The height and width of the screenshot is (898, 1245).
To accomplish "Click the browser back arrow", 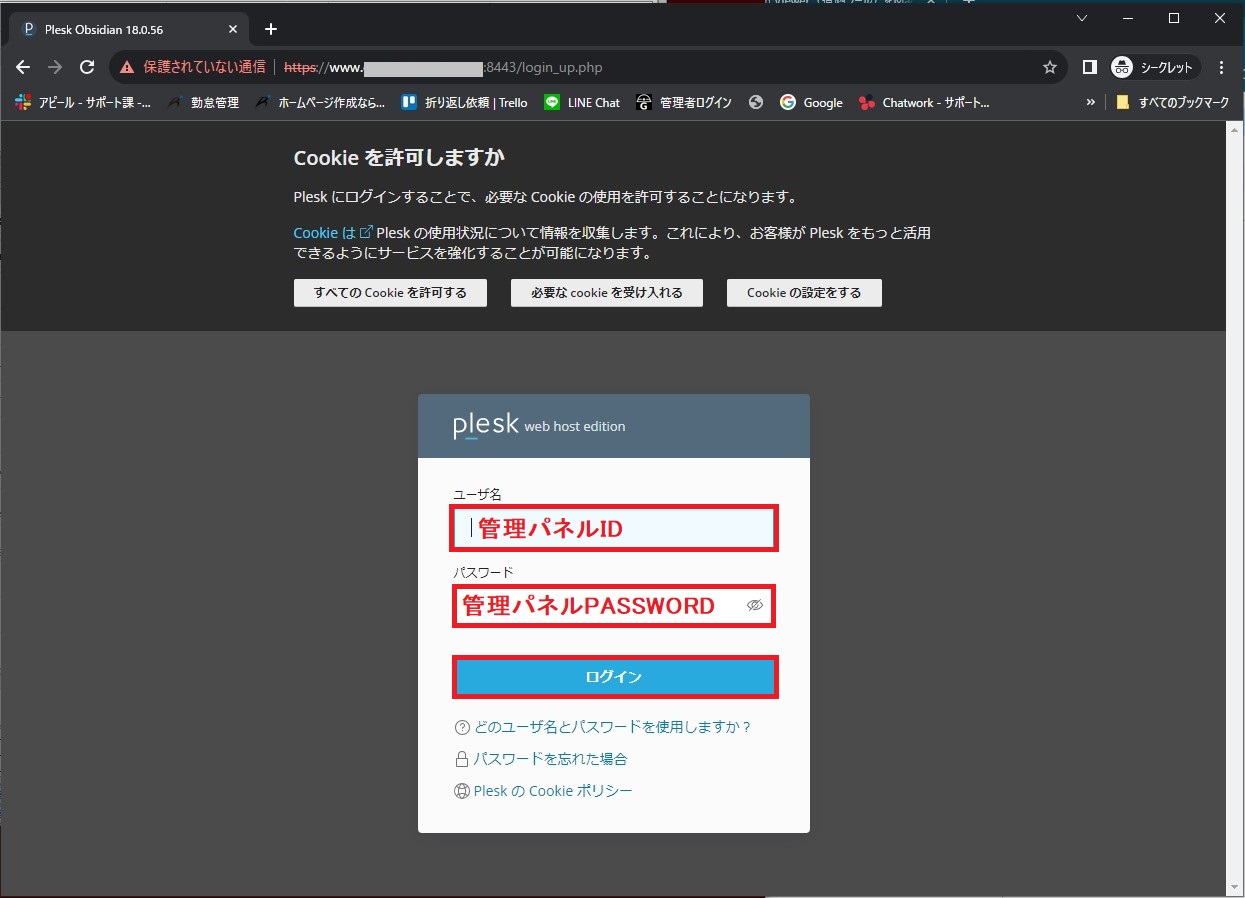I will [24, 67].
